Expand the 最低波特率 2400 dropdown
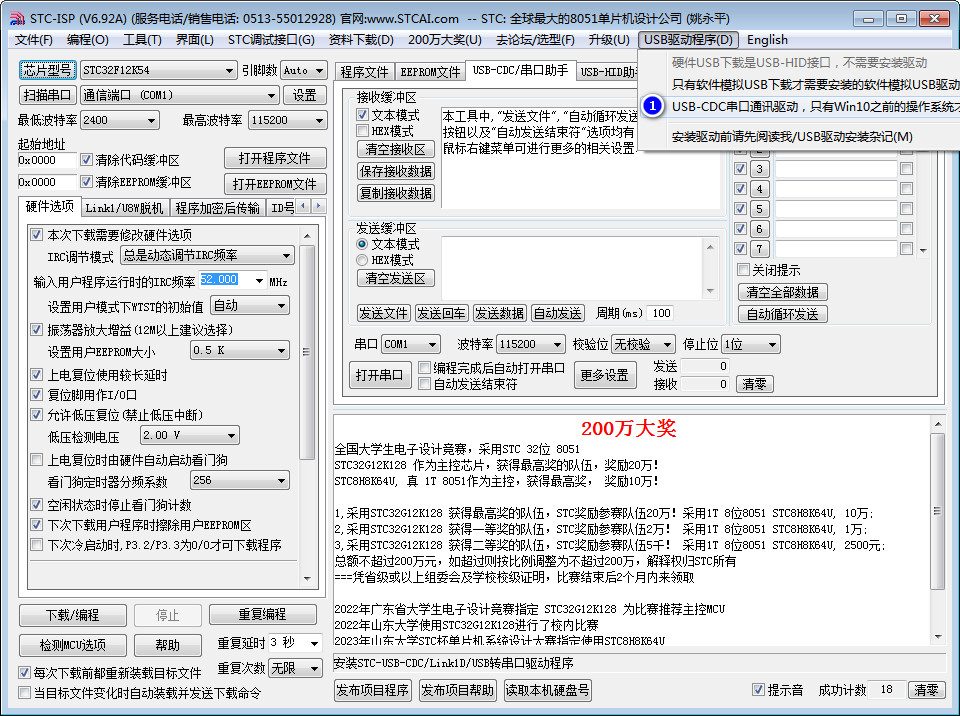 [151, 121]
